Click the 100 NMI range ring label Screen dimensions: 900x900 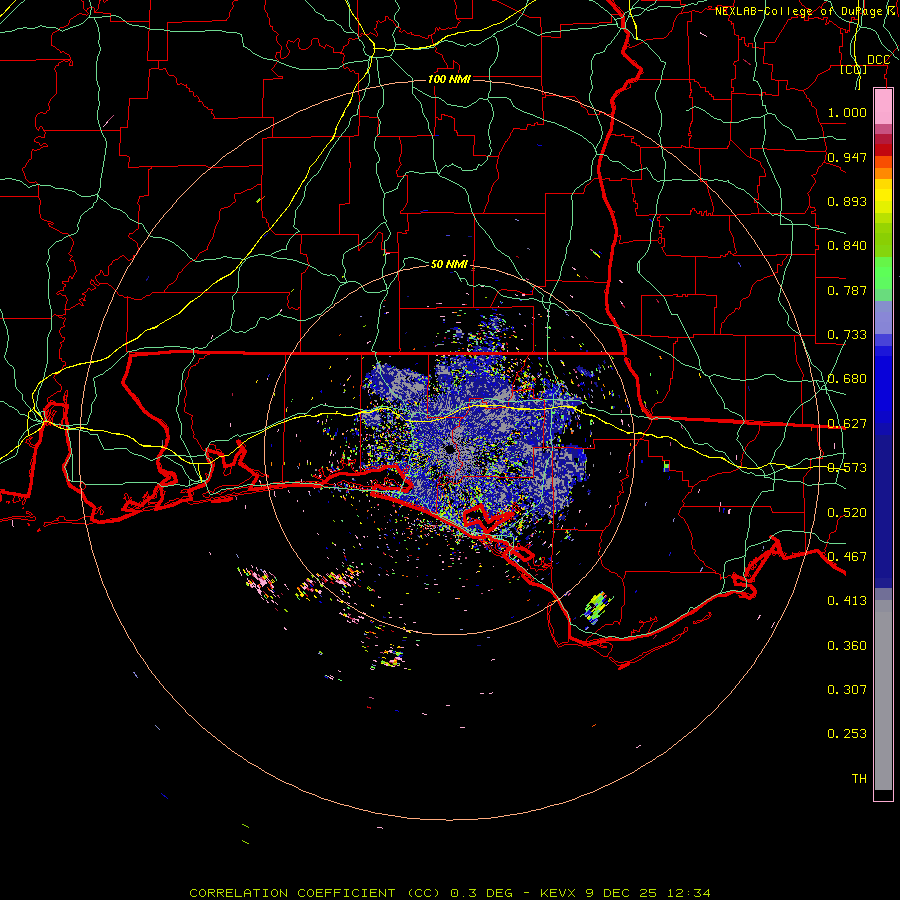pyautogui.click(x=449, y=79)
